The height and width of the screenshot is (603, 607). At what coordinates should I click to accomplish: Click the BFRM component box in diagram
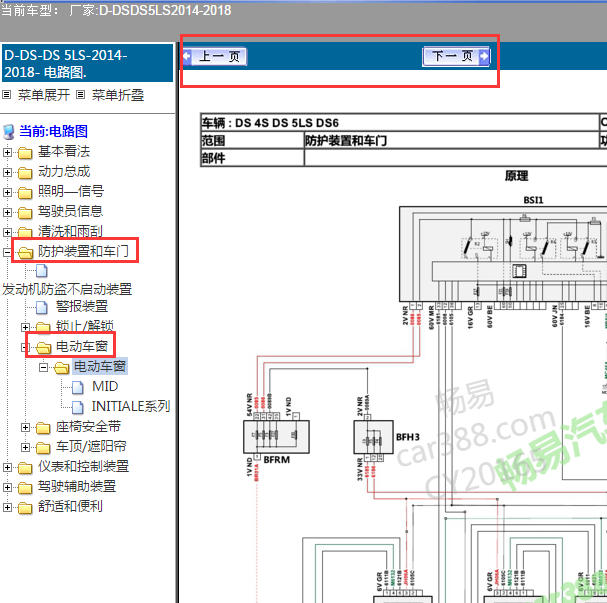tap(276, 437)
